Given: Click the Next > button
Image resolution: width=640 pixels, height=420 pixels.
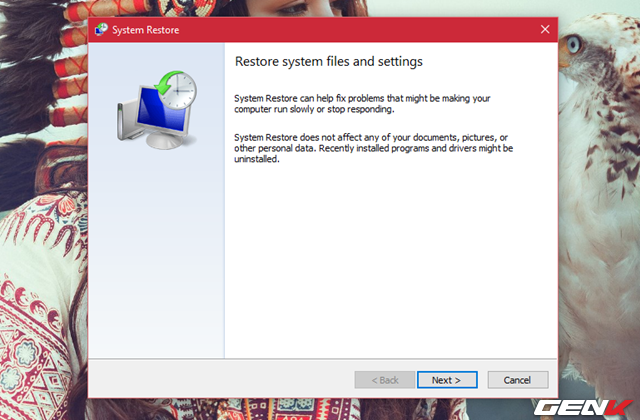Looking at the screenshot, I should tap(447, 380).
